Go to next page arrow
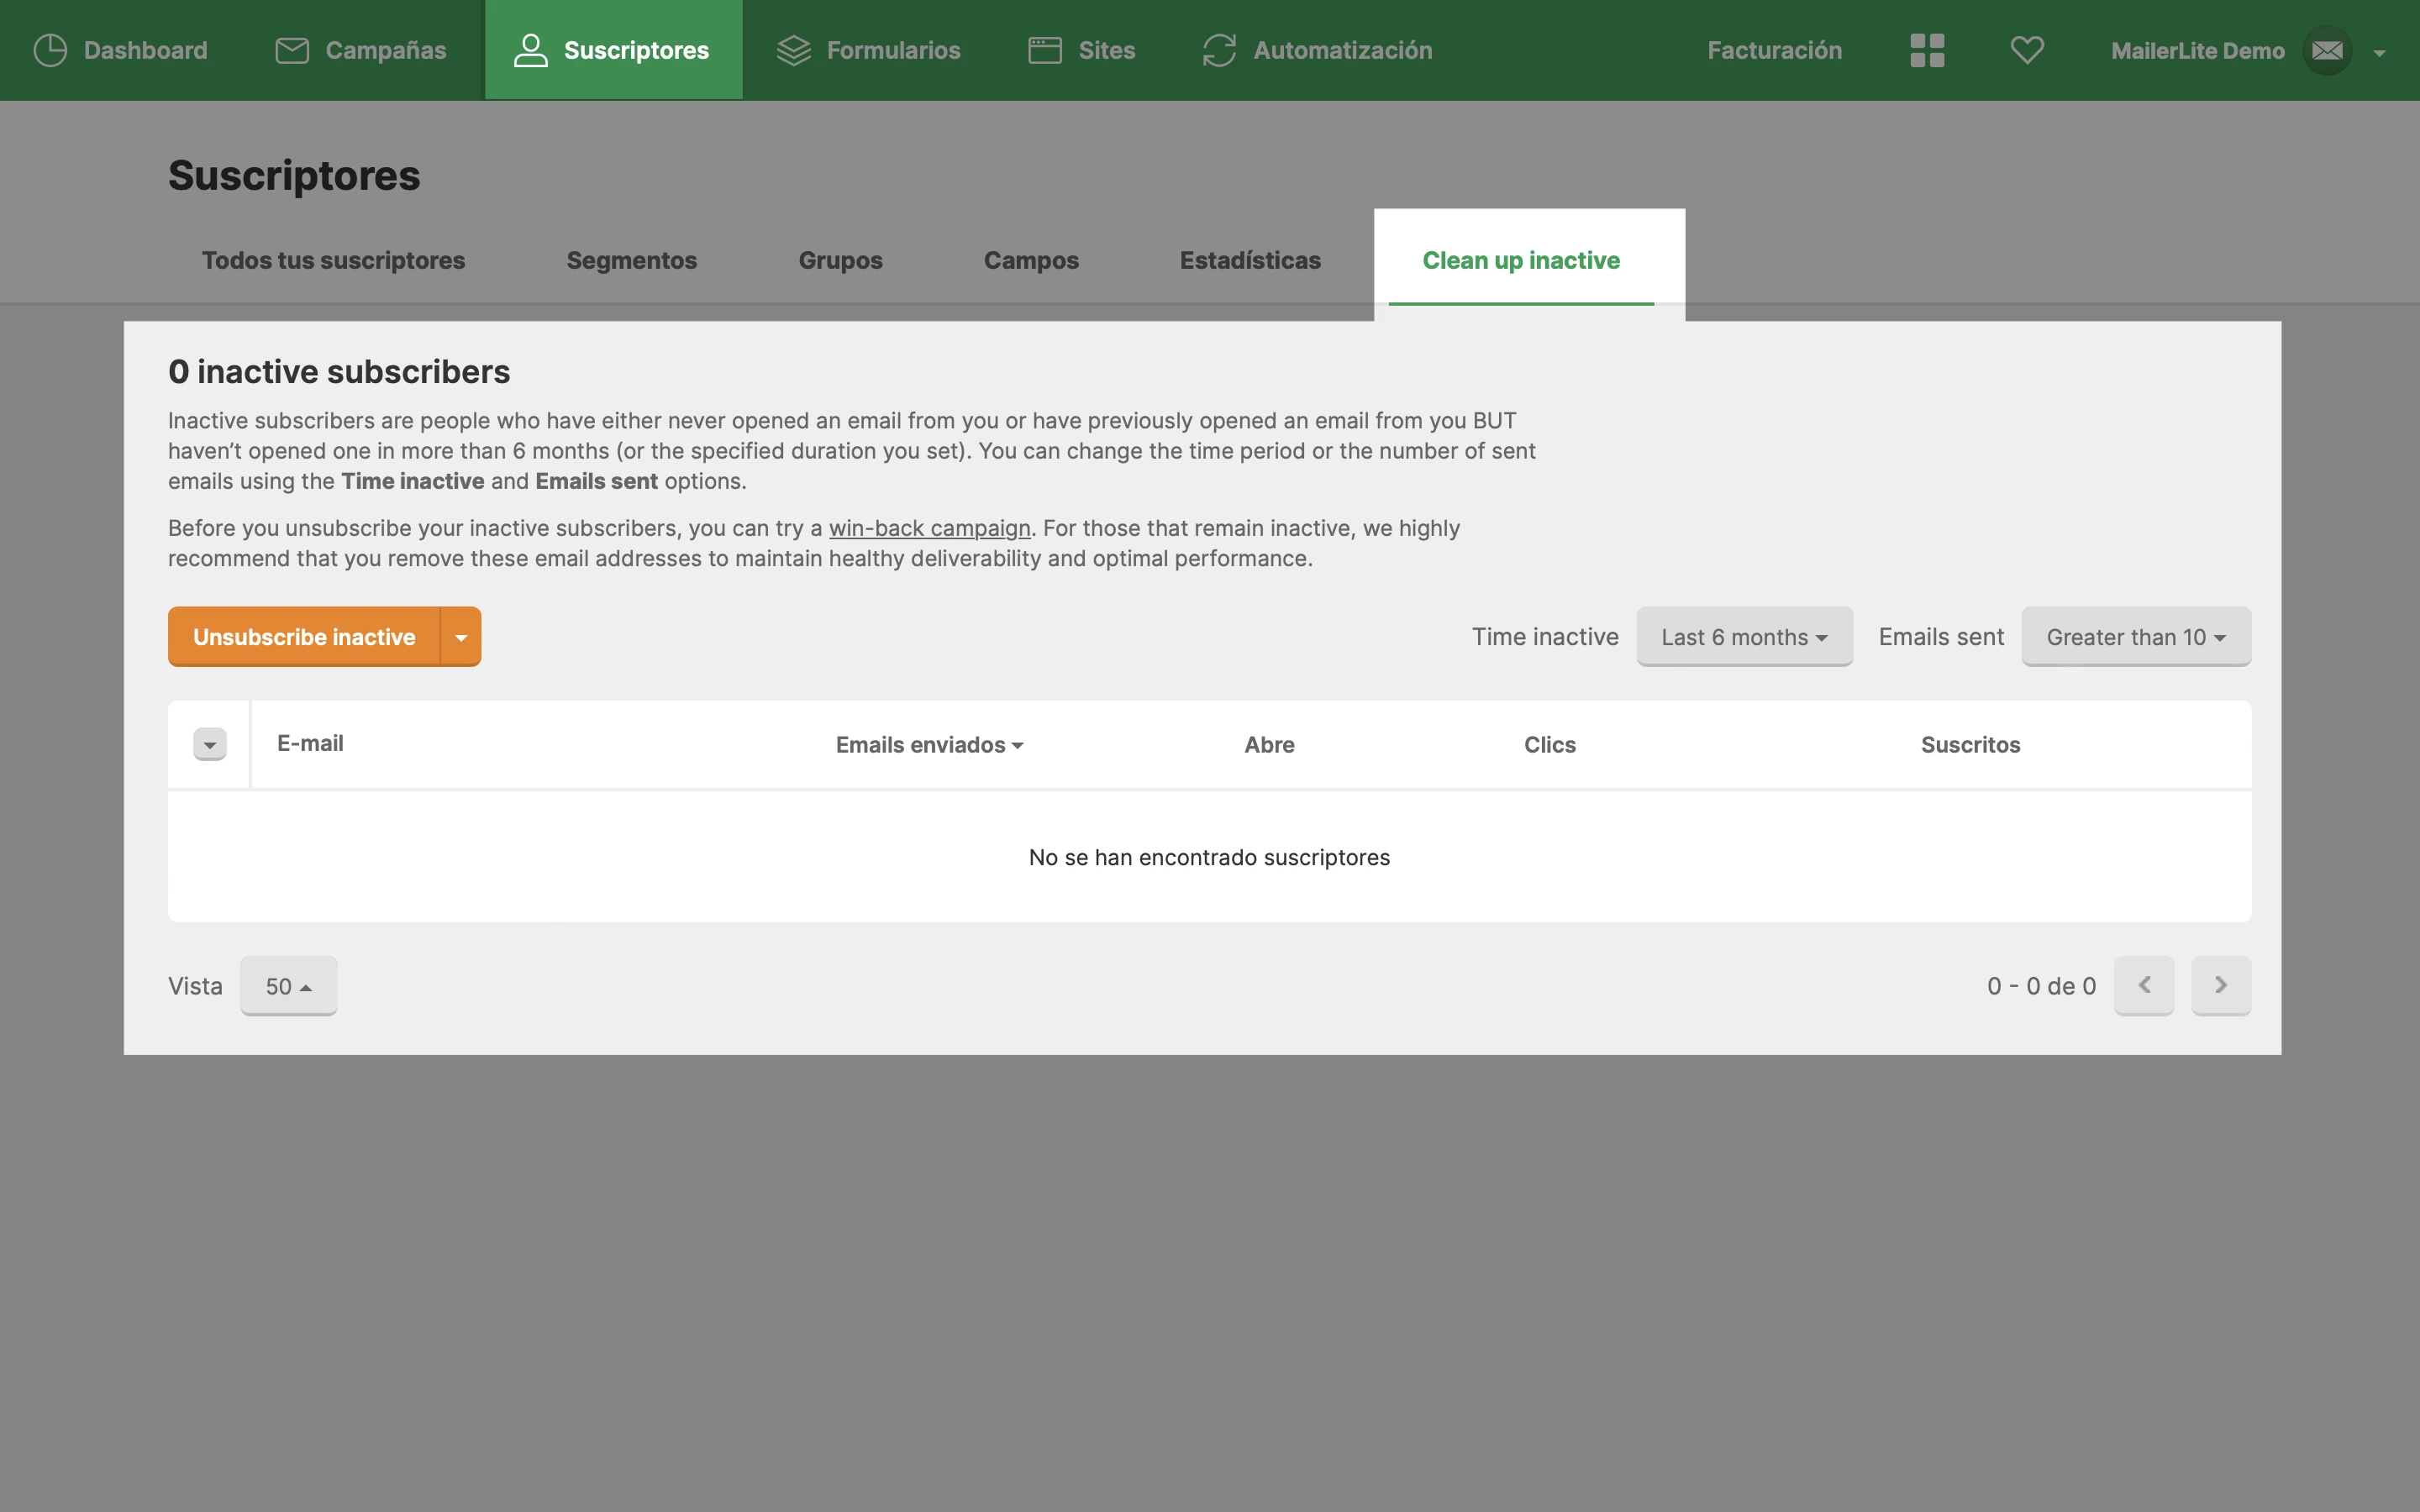The image size is (2420, 1512). (x=2221, y=986)
